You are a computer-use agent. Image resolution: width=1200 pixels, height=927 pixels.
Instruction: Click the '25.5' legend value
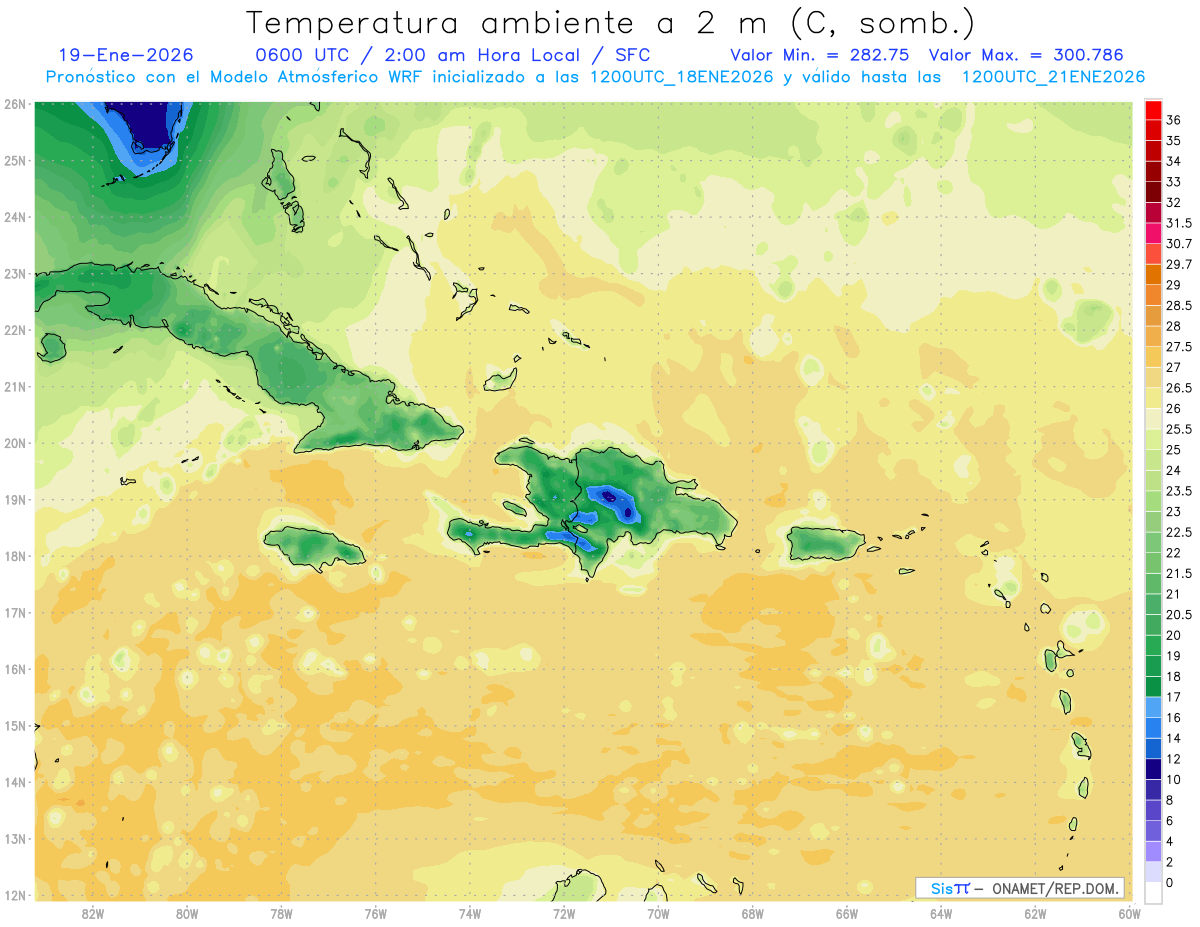(1179, 429)
